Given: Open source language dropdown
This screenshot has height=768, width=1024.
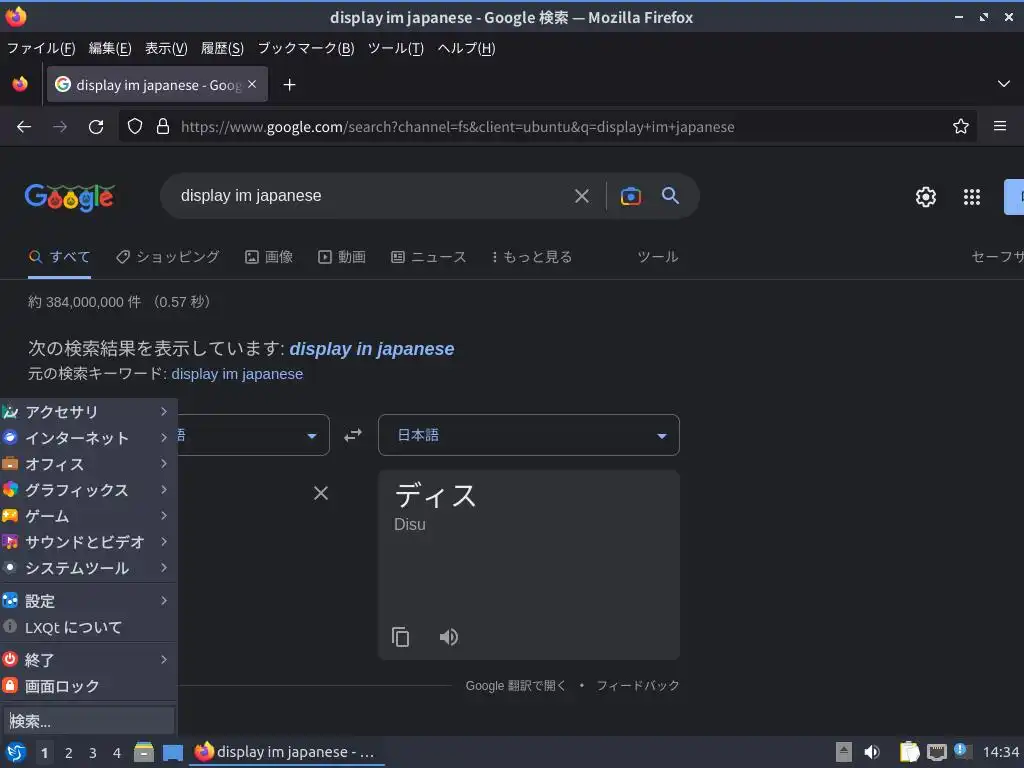Looking at the screenshot, I should tap(253, 435).
